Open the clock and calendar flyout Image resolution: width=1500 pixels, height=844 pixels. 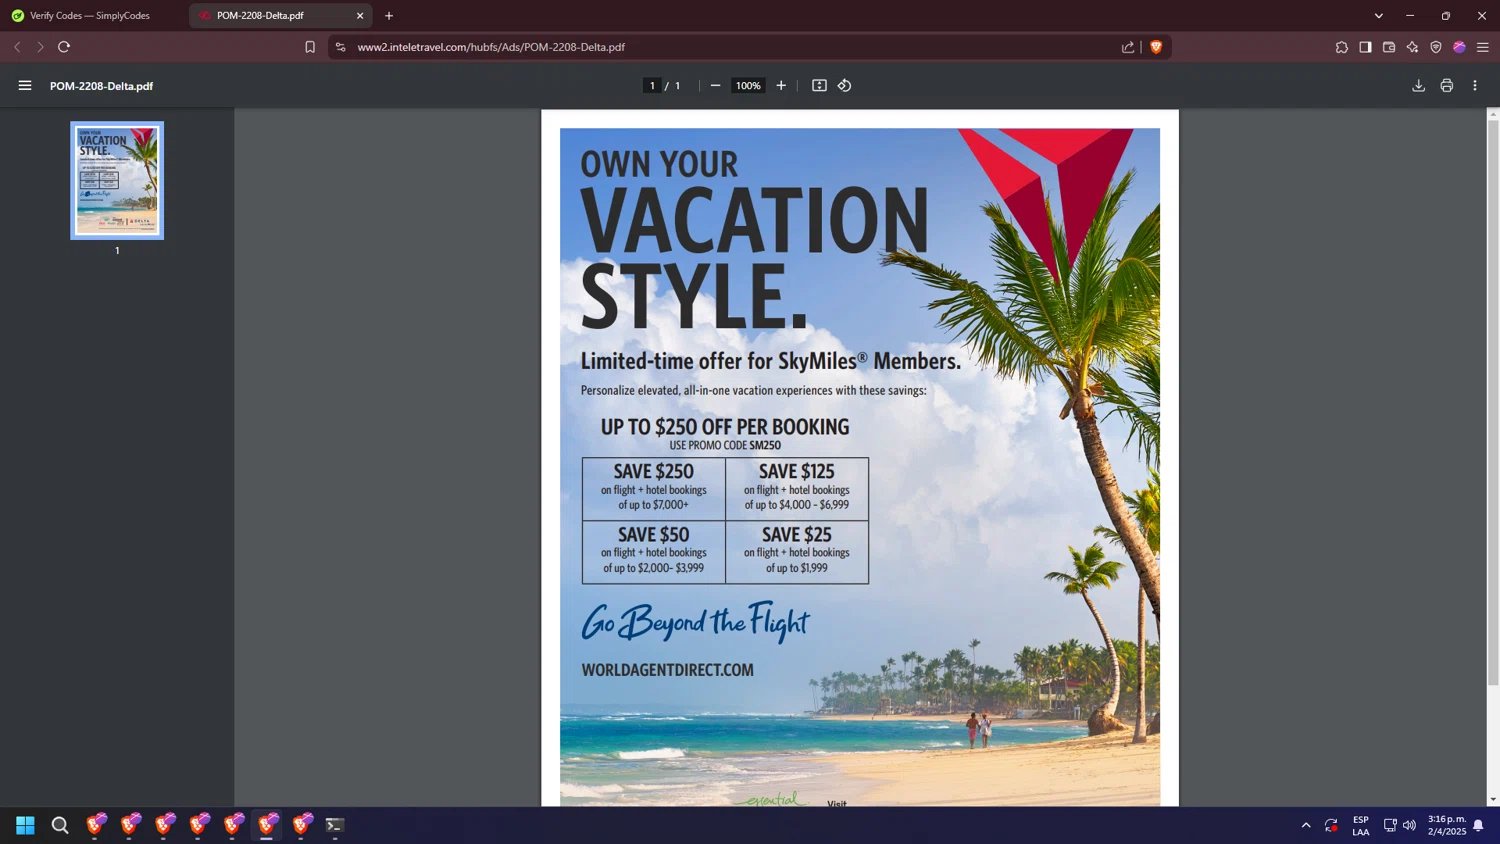point(1447,825)
